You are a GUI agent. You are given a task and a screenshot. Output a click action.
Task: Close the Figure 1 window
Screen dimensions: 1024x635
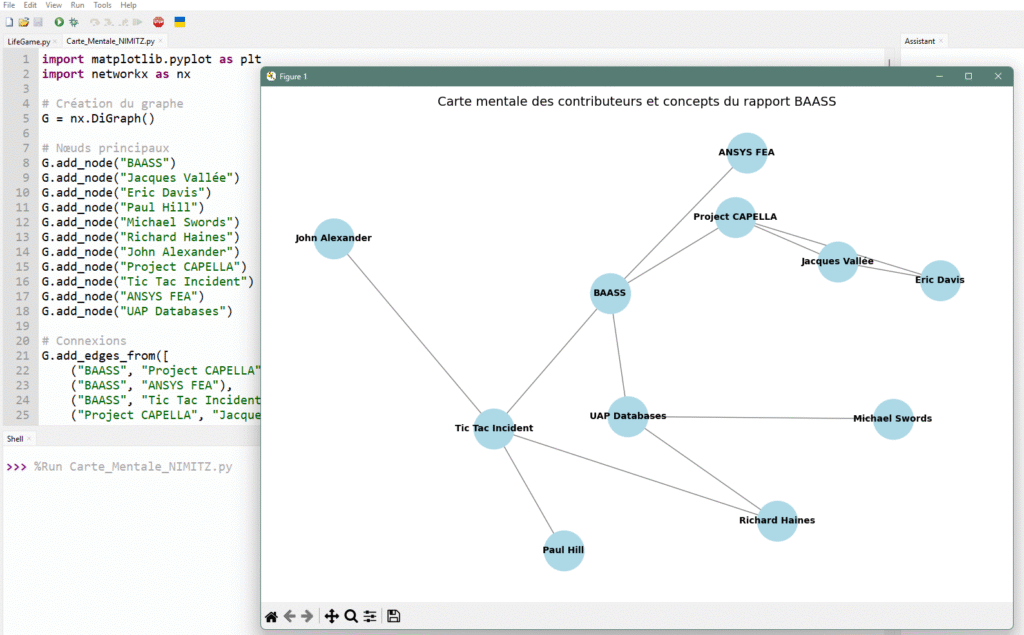click(x=998, y=76)
